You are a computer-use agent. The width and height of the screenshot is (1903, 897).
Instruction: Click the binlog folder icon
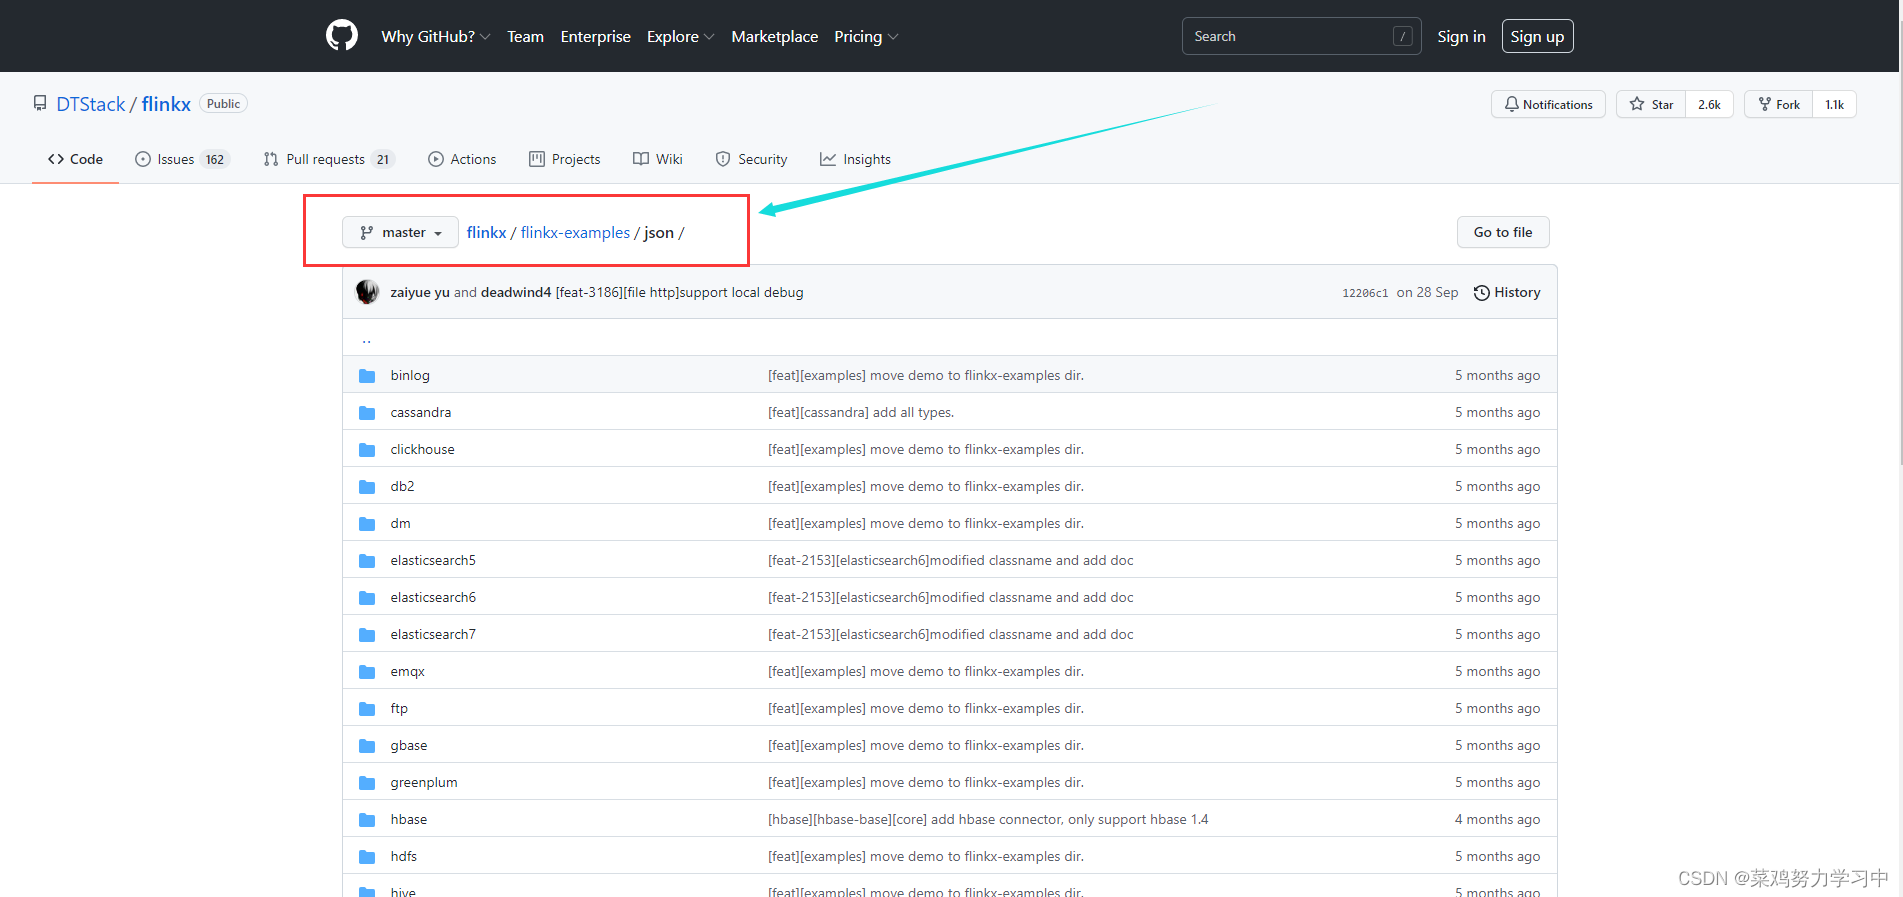click(367, 376)
